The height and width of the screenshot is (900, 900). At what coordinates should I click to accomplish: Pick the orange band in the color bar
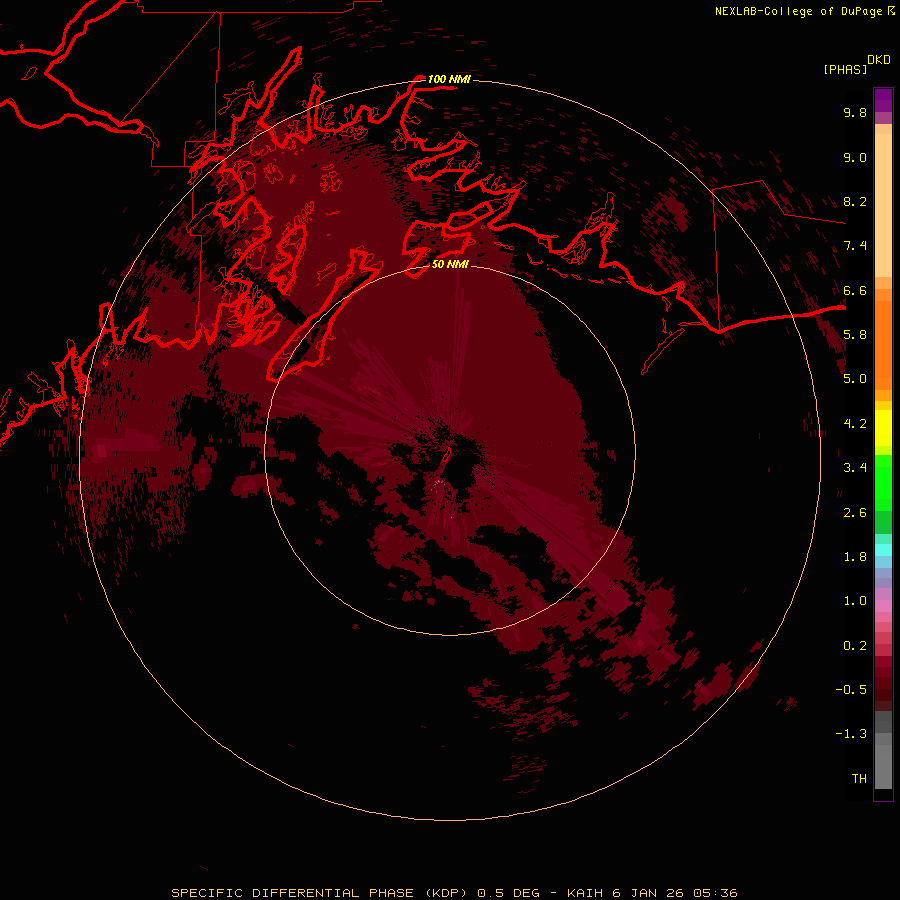click(883, 345)
